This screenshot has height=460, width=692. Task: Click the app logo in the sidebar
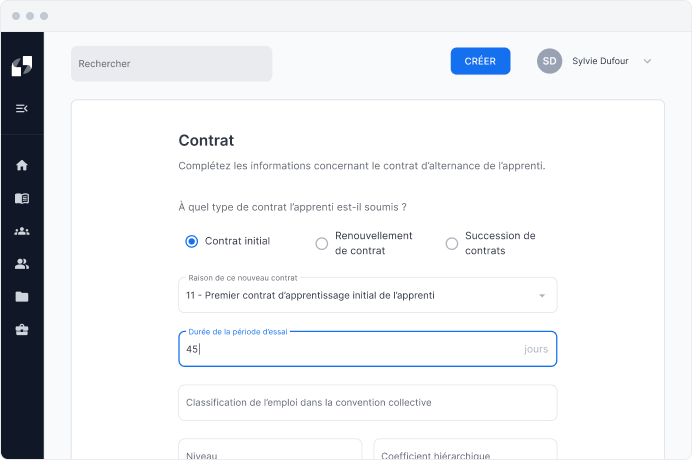[22, 66]
